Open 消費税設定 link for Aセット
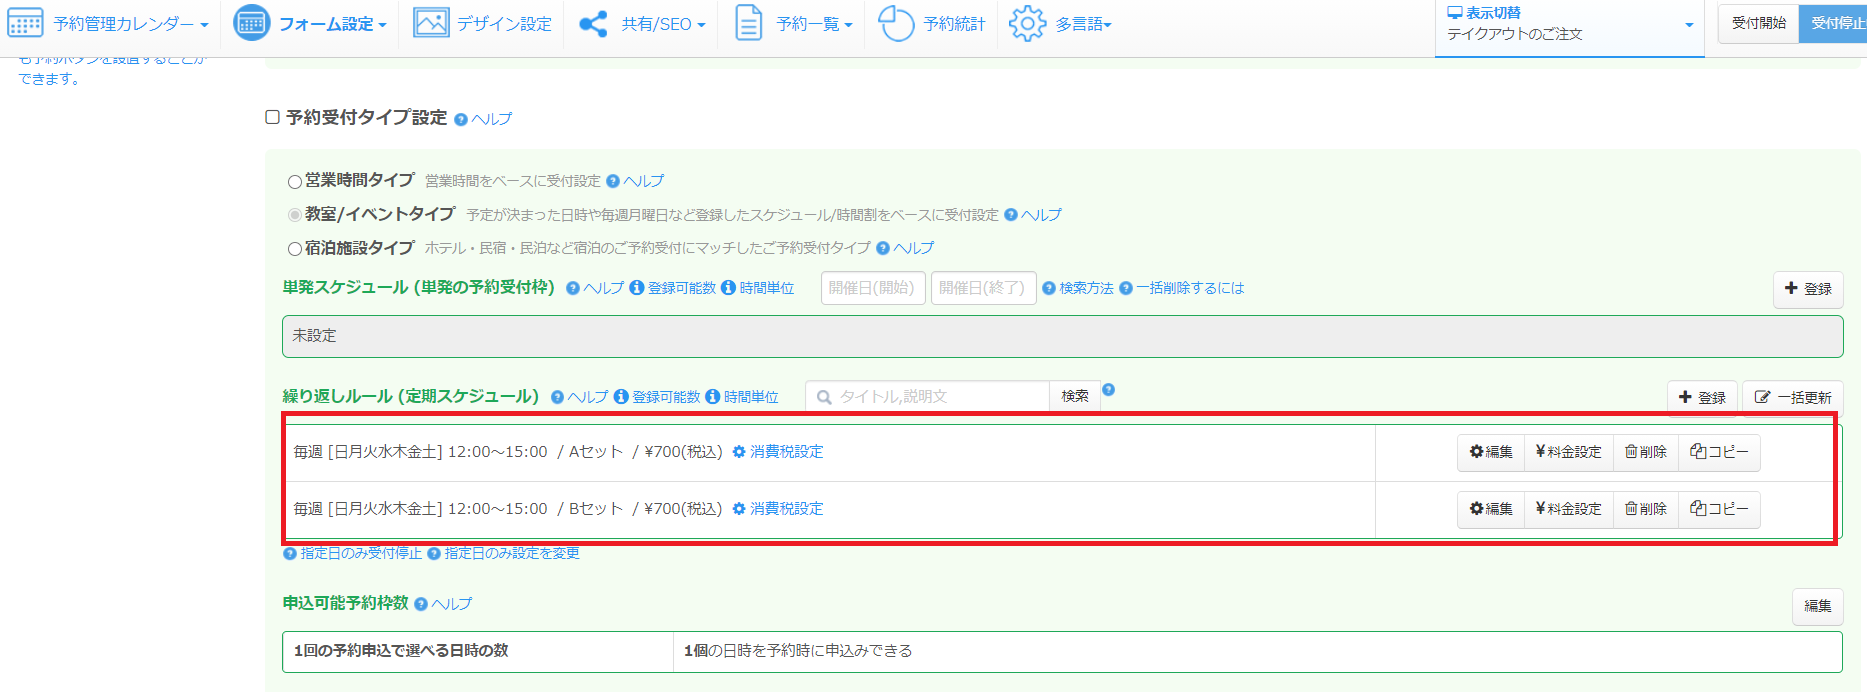The height and width of the screenshot is (692, 1867). (787, 452)
